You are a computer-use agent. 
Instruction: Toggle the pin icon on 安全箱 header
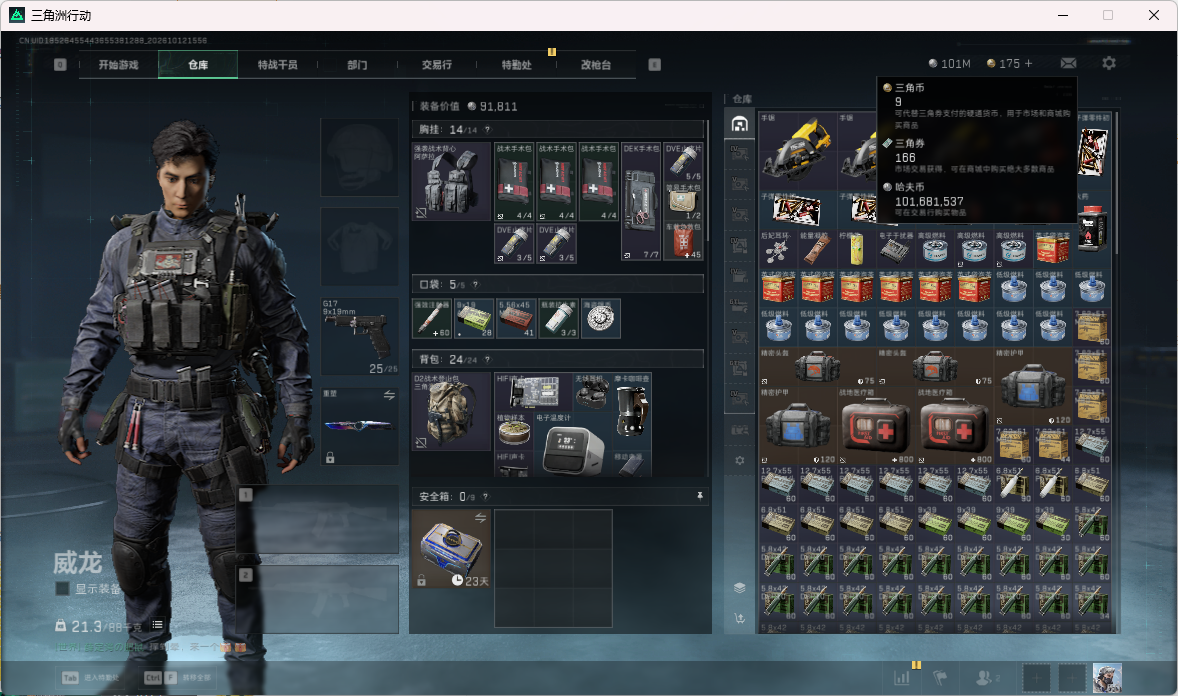[699, 496]
